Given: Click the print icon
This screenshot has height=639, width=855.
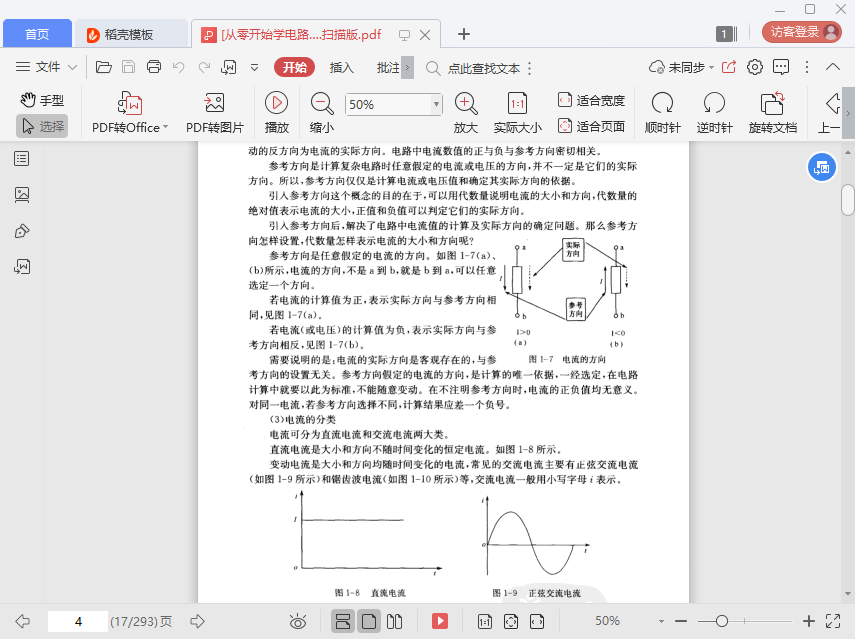Looking at the screenshot, I should pos(154,67).
